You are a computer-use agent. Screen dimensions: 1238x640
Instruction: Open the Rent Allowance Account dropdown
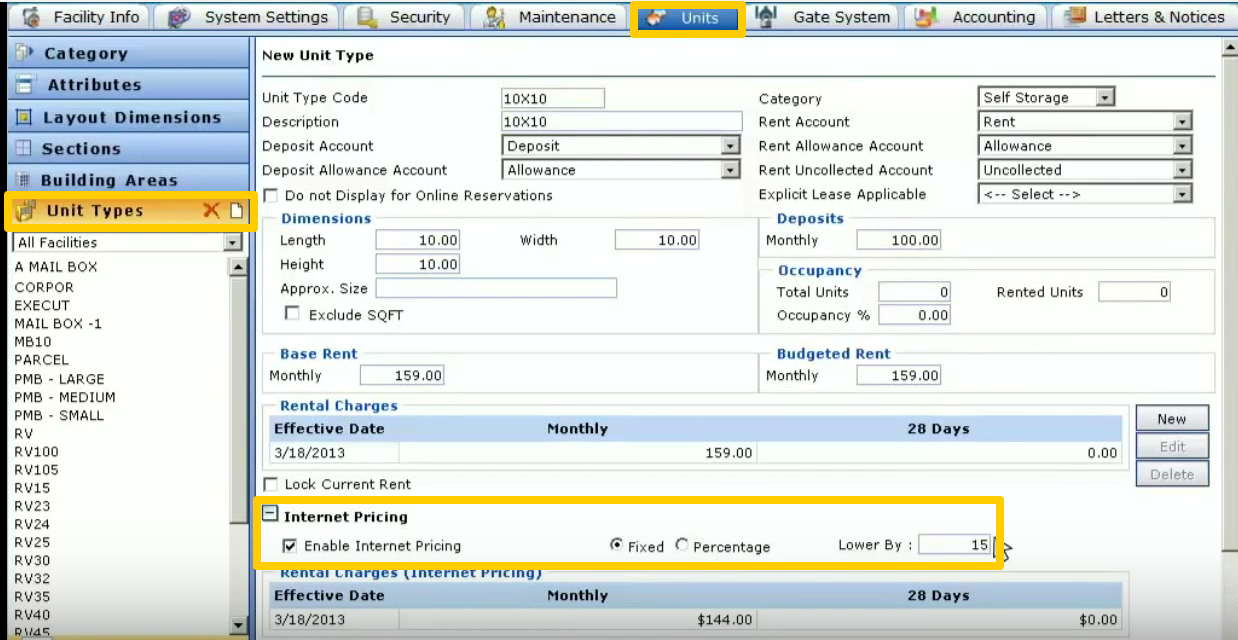(1182, 146)
